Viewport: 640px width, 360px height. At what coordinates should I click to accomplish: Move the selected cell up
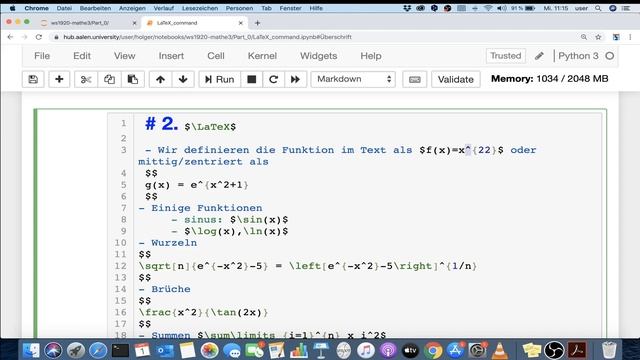pyautogui.click(x=160, y=79)
